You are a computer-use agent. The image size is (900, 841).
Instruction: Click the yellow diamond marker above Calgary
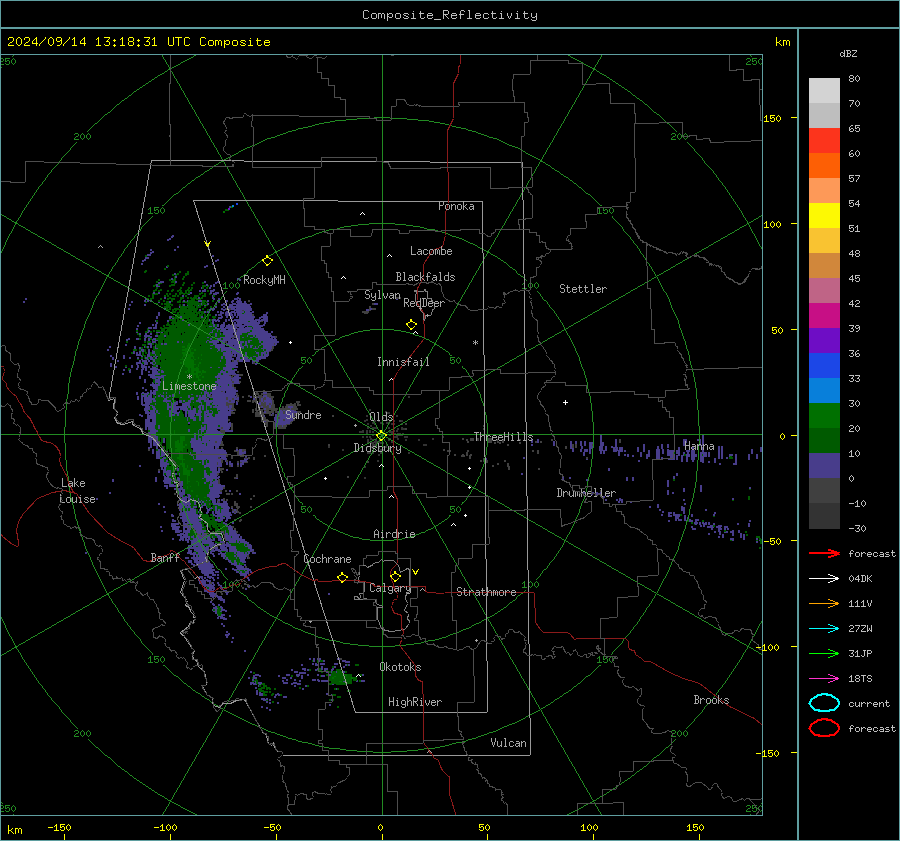pos(395,576)
